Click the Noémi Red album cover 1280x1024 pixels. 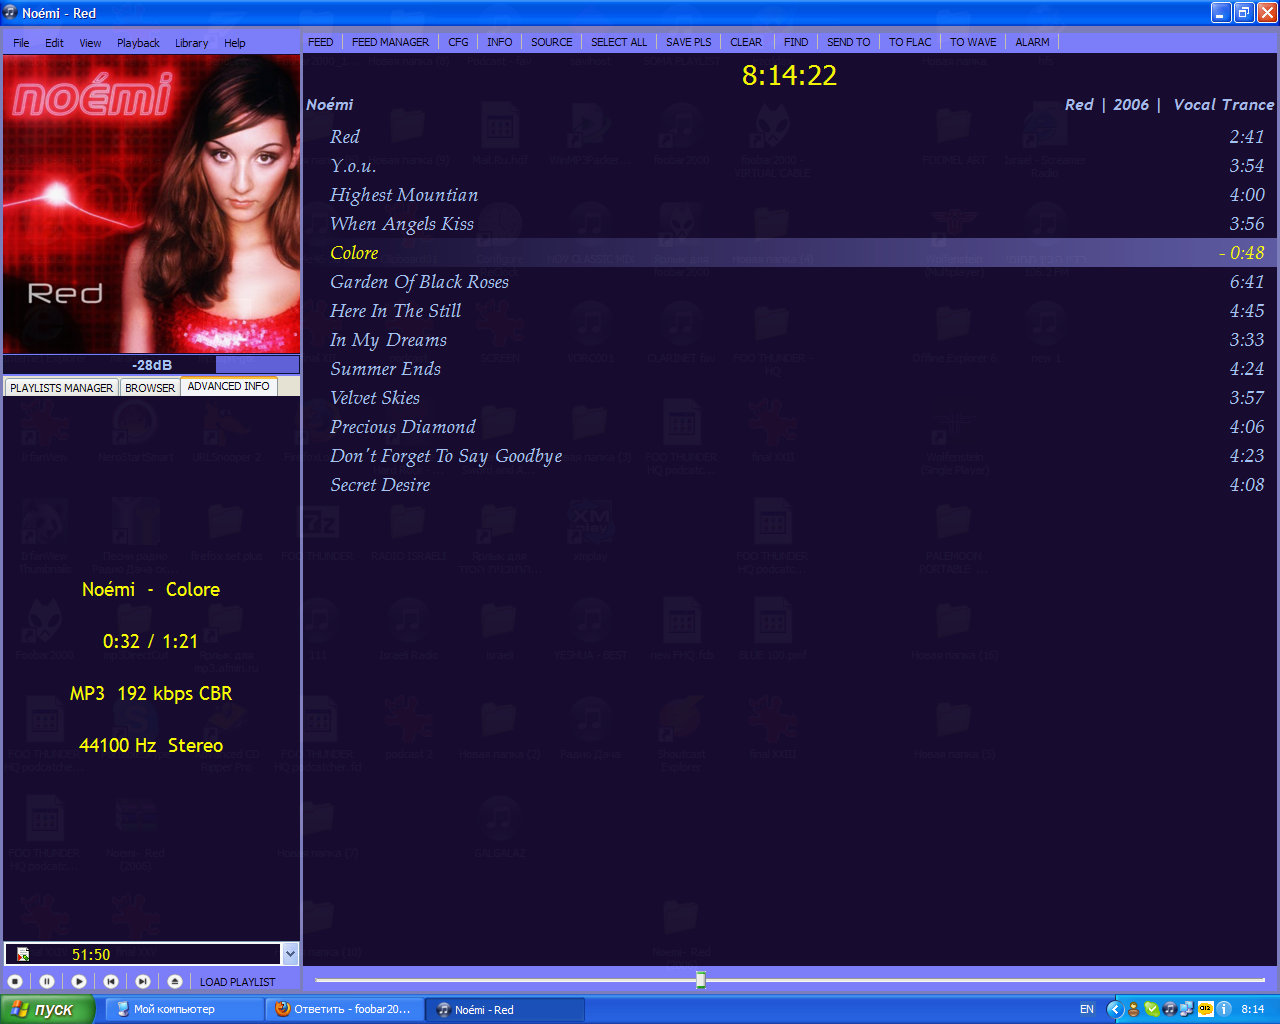(151, 204)
